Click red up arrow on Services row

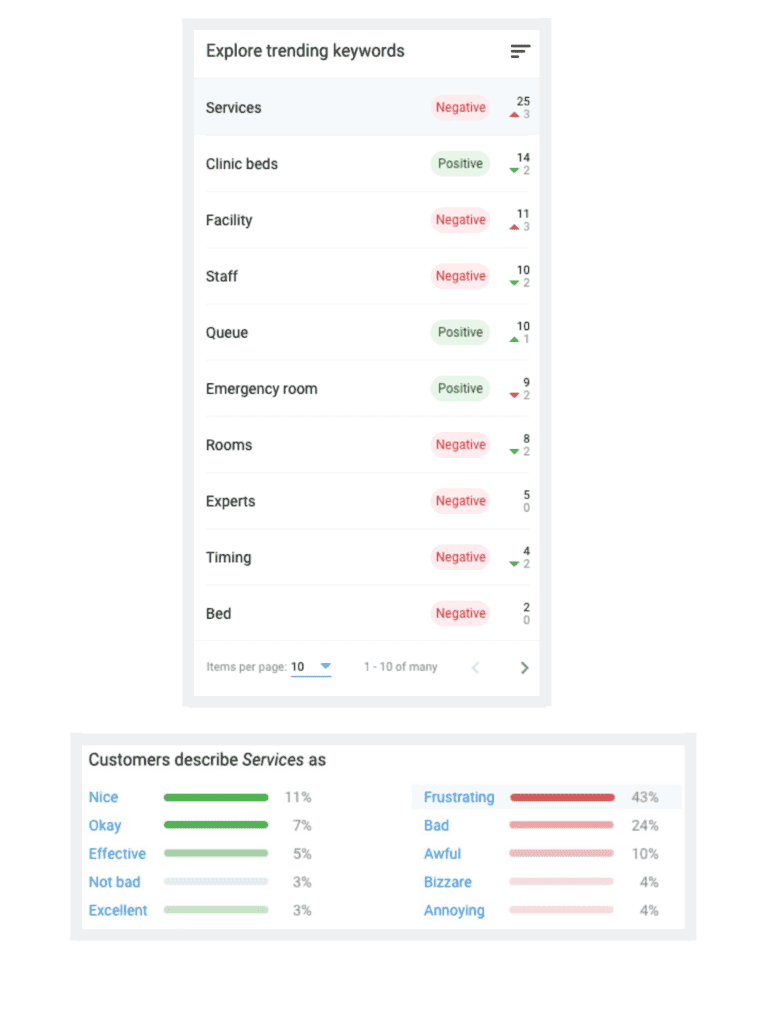pos(514,115)
